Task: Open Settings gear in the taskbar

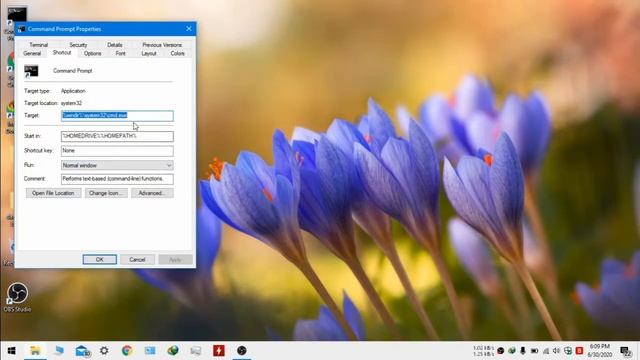Action: [104, 351]
